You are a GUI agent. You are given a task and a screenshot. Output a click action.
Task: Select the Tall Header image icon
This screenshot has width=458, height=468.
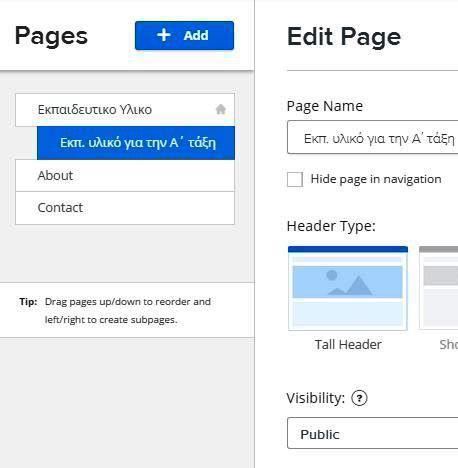click(347, 282)
